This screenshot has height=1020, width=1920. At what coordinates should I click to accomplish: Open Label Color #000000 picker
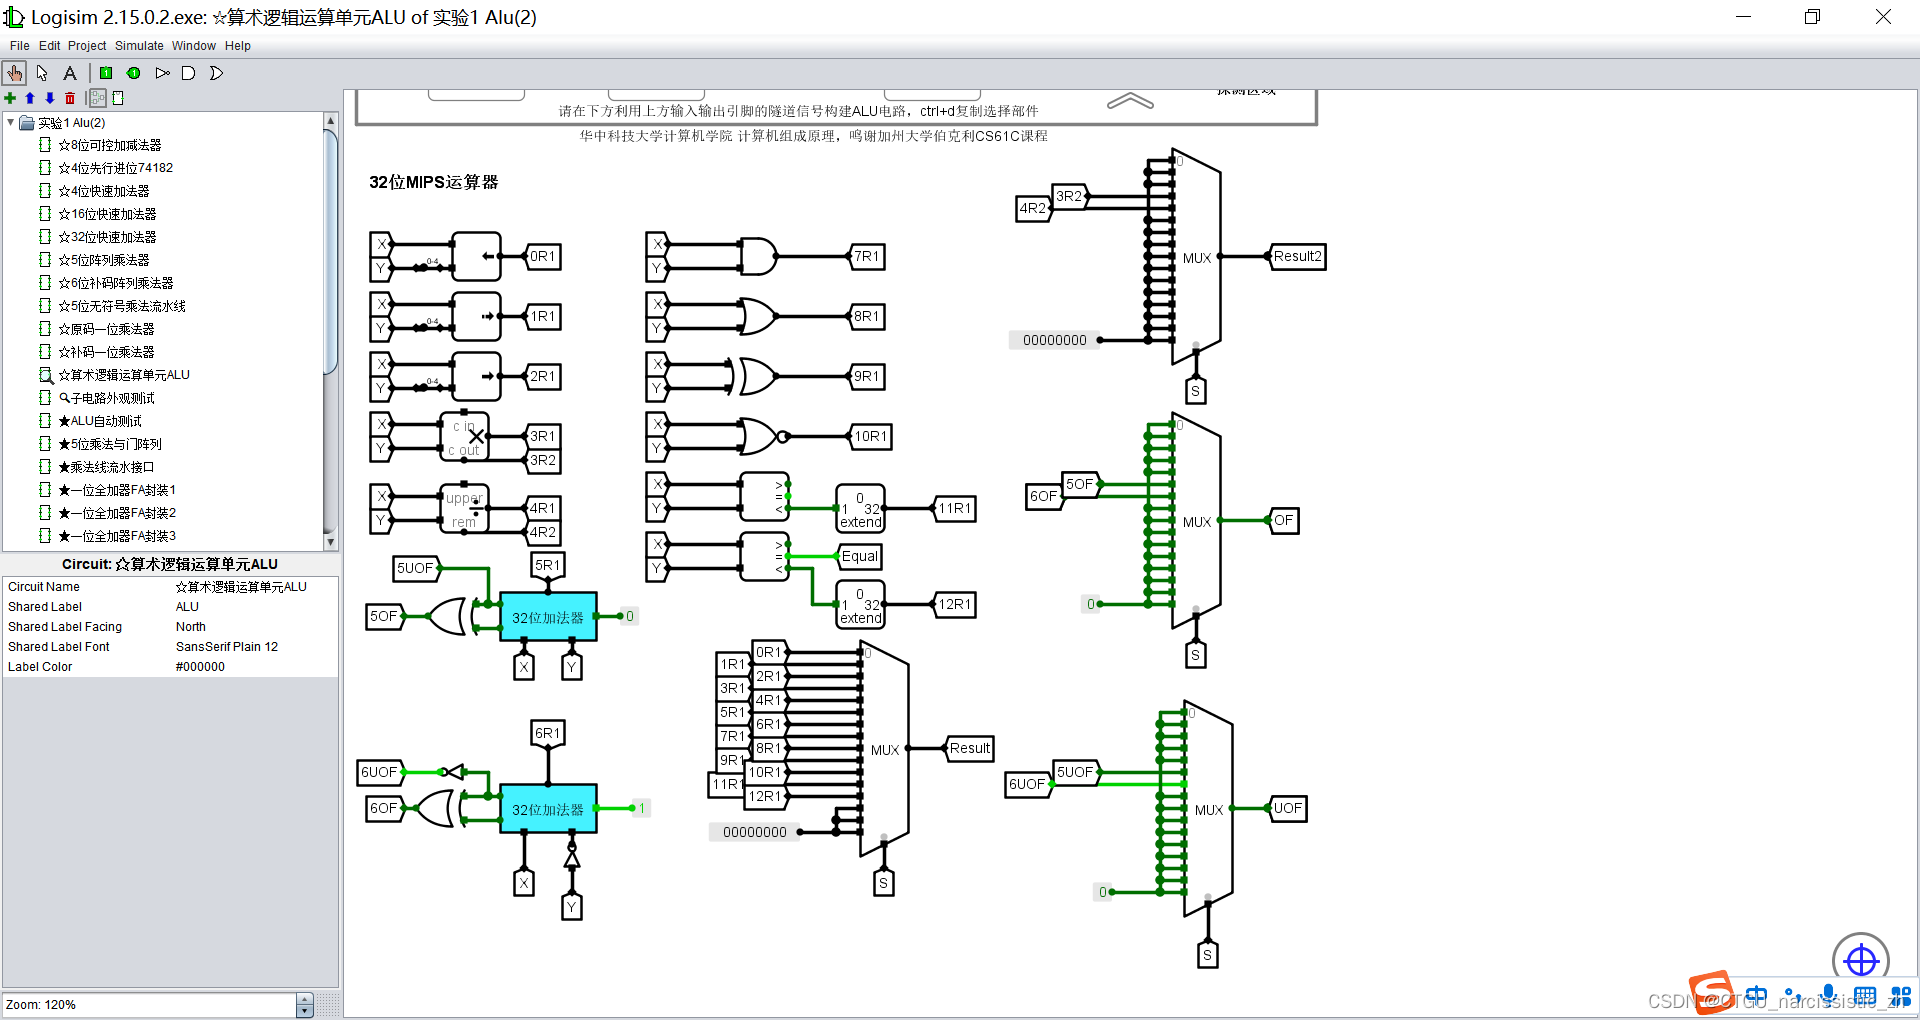coord(255,667)
